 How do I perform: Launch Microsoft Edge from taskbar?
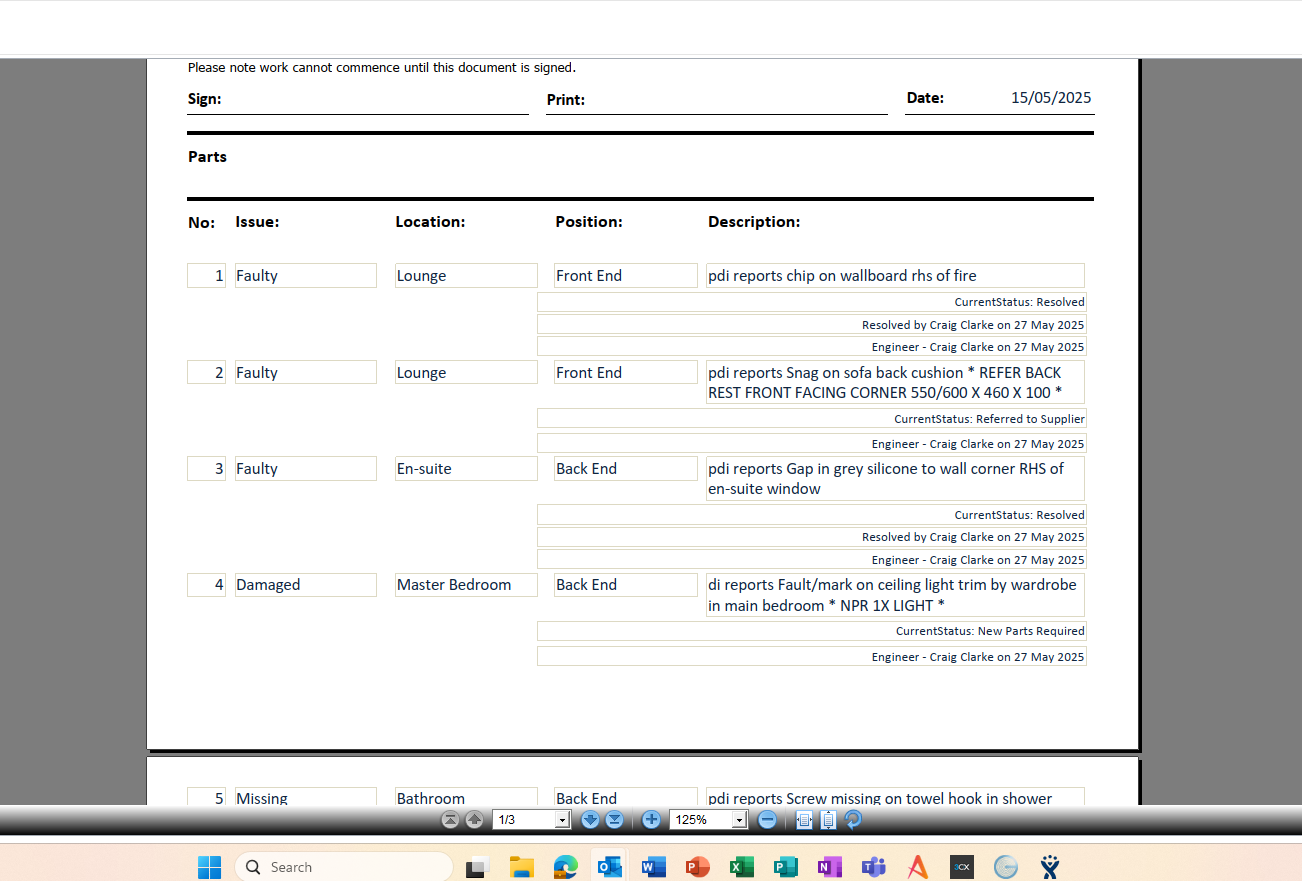coord(566,867)
